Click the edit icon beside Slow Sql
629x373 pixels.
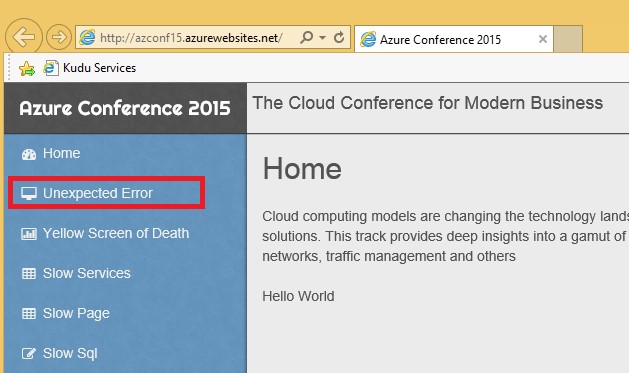tap(29, 354)
